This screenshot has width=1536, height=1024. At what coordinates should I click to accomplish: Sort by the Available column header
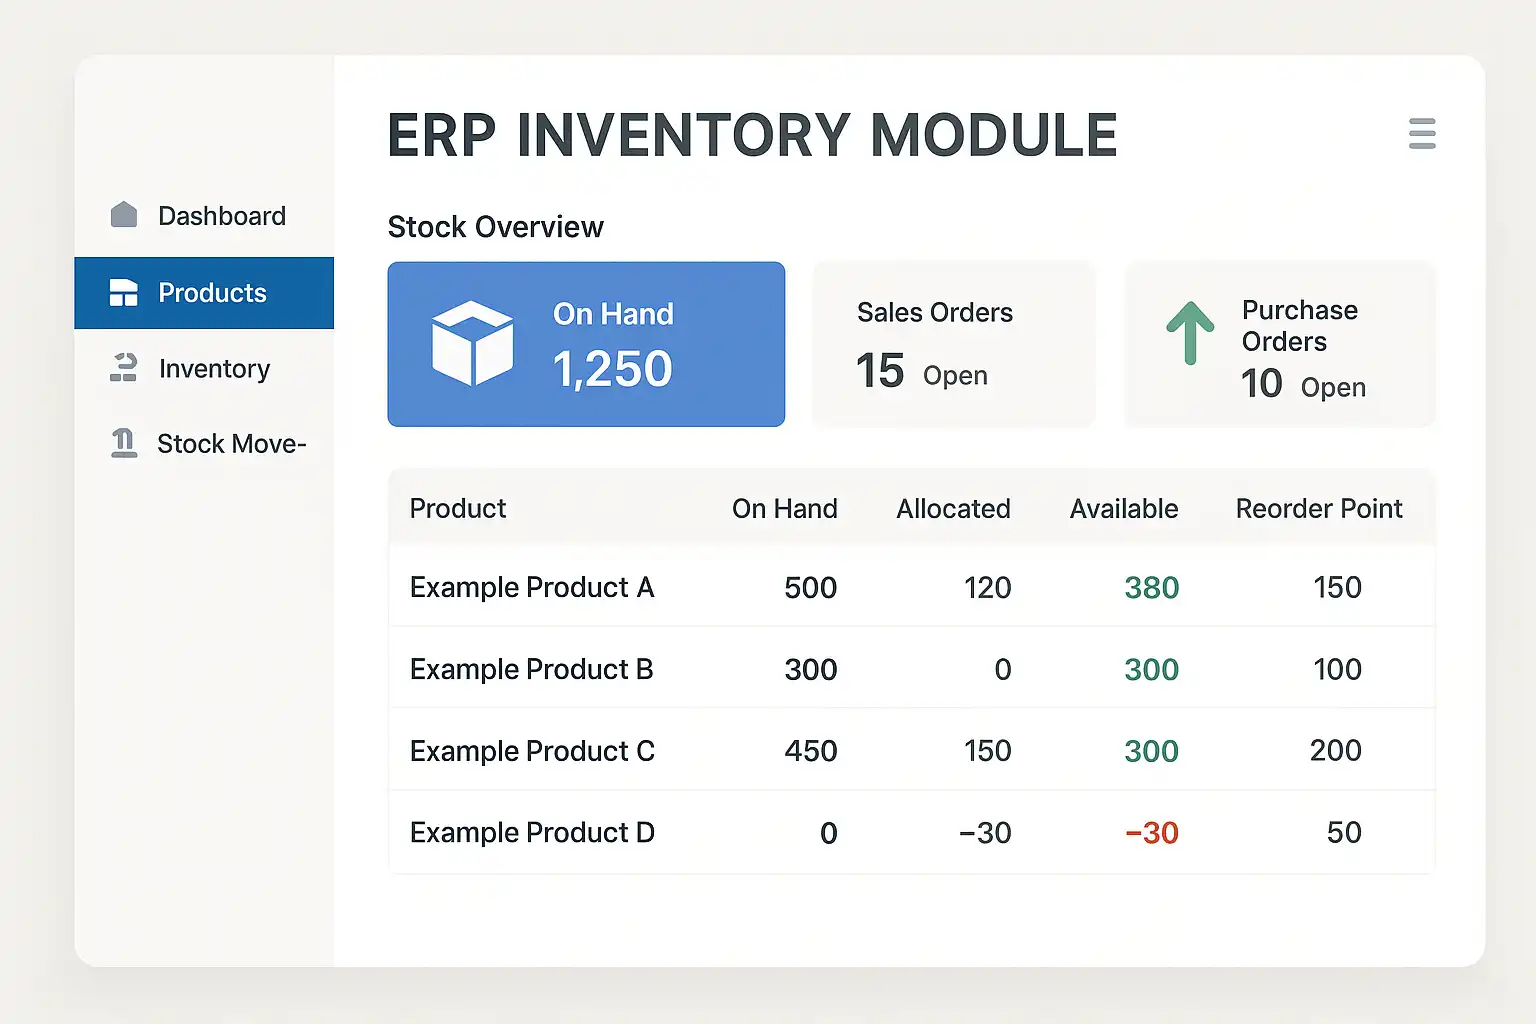click(x=1124, y=509)
